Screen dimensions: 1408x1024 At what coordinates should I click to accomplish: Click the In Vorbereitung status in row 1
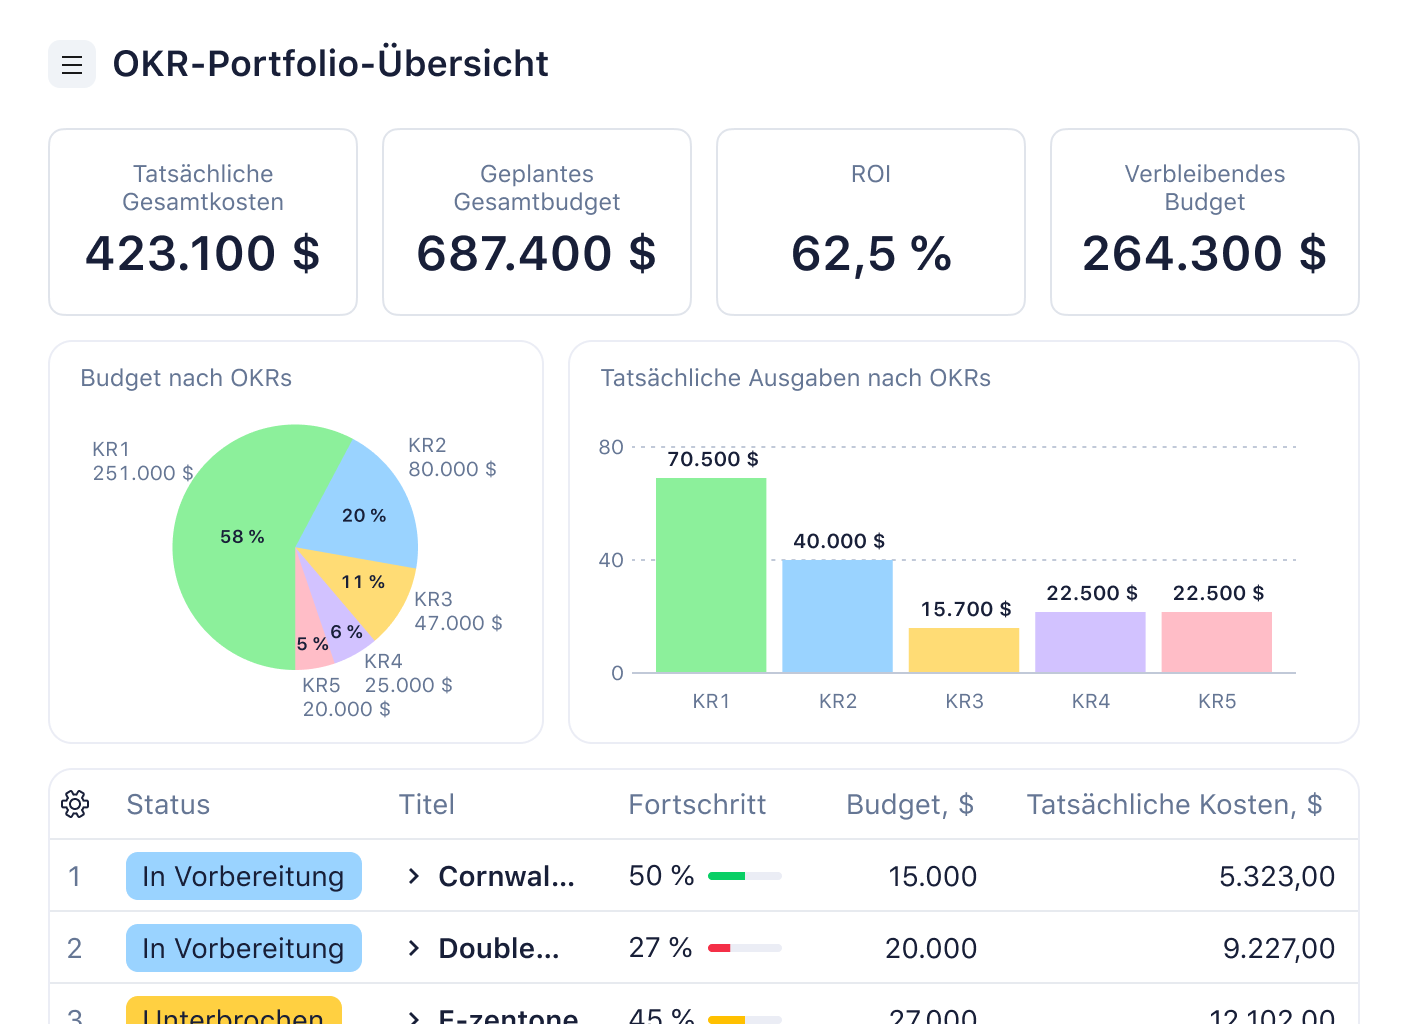[x=243, y=876]
